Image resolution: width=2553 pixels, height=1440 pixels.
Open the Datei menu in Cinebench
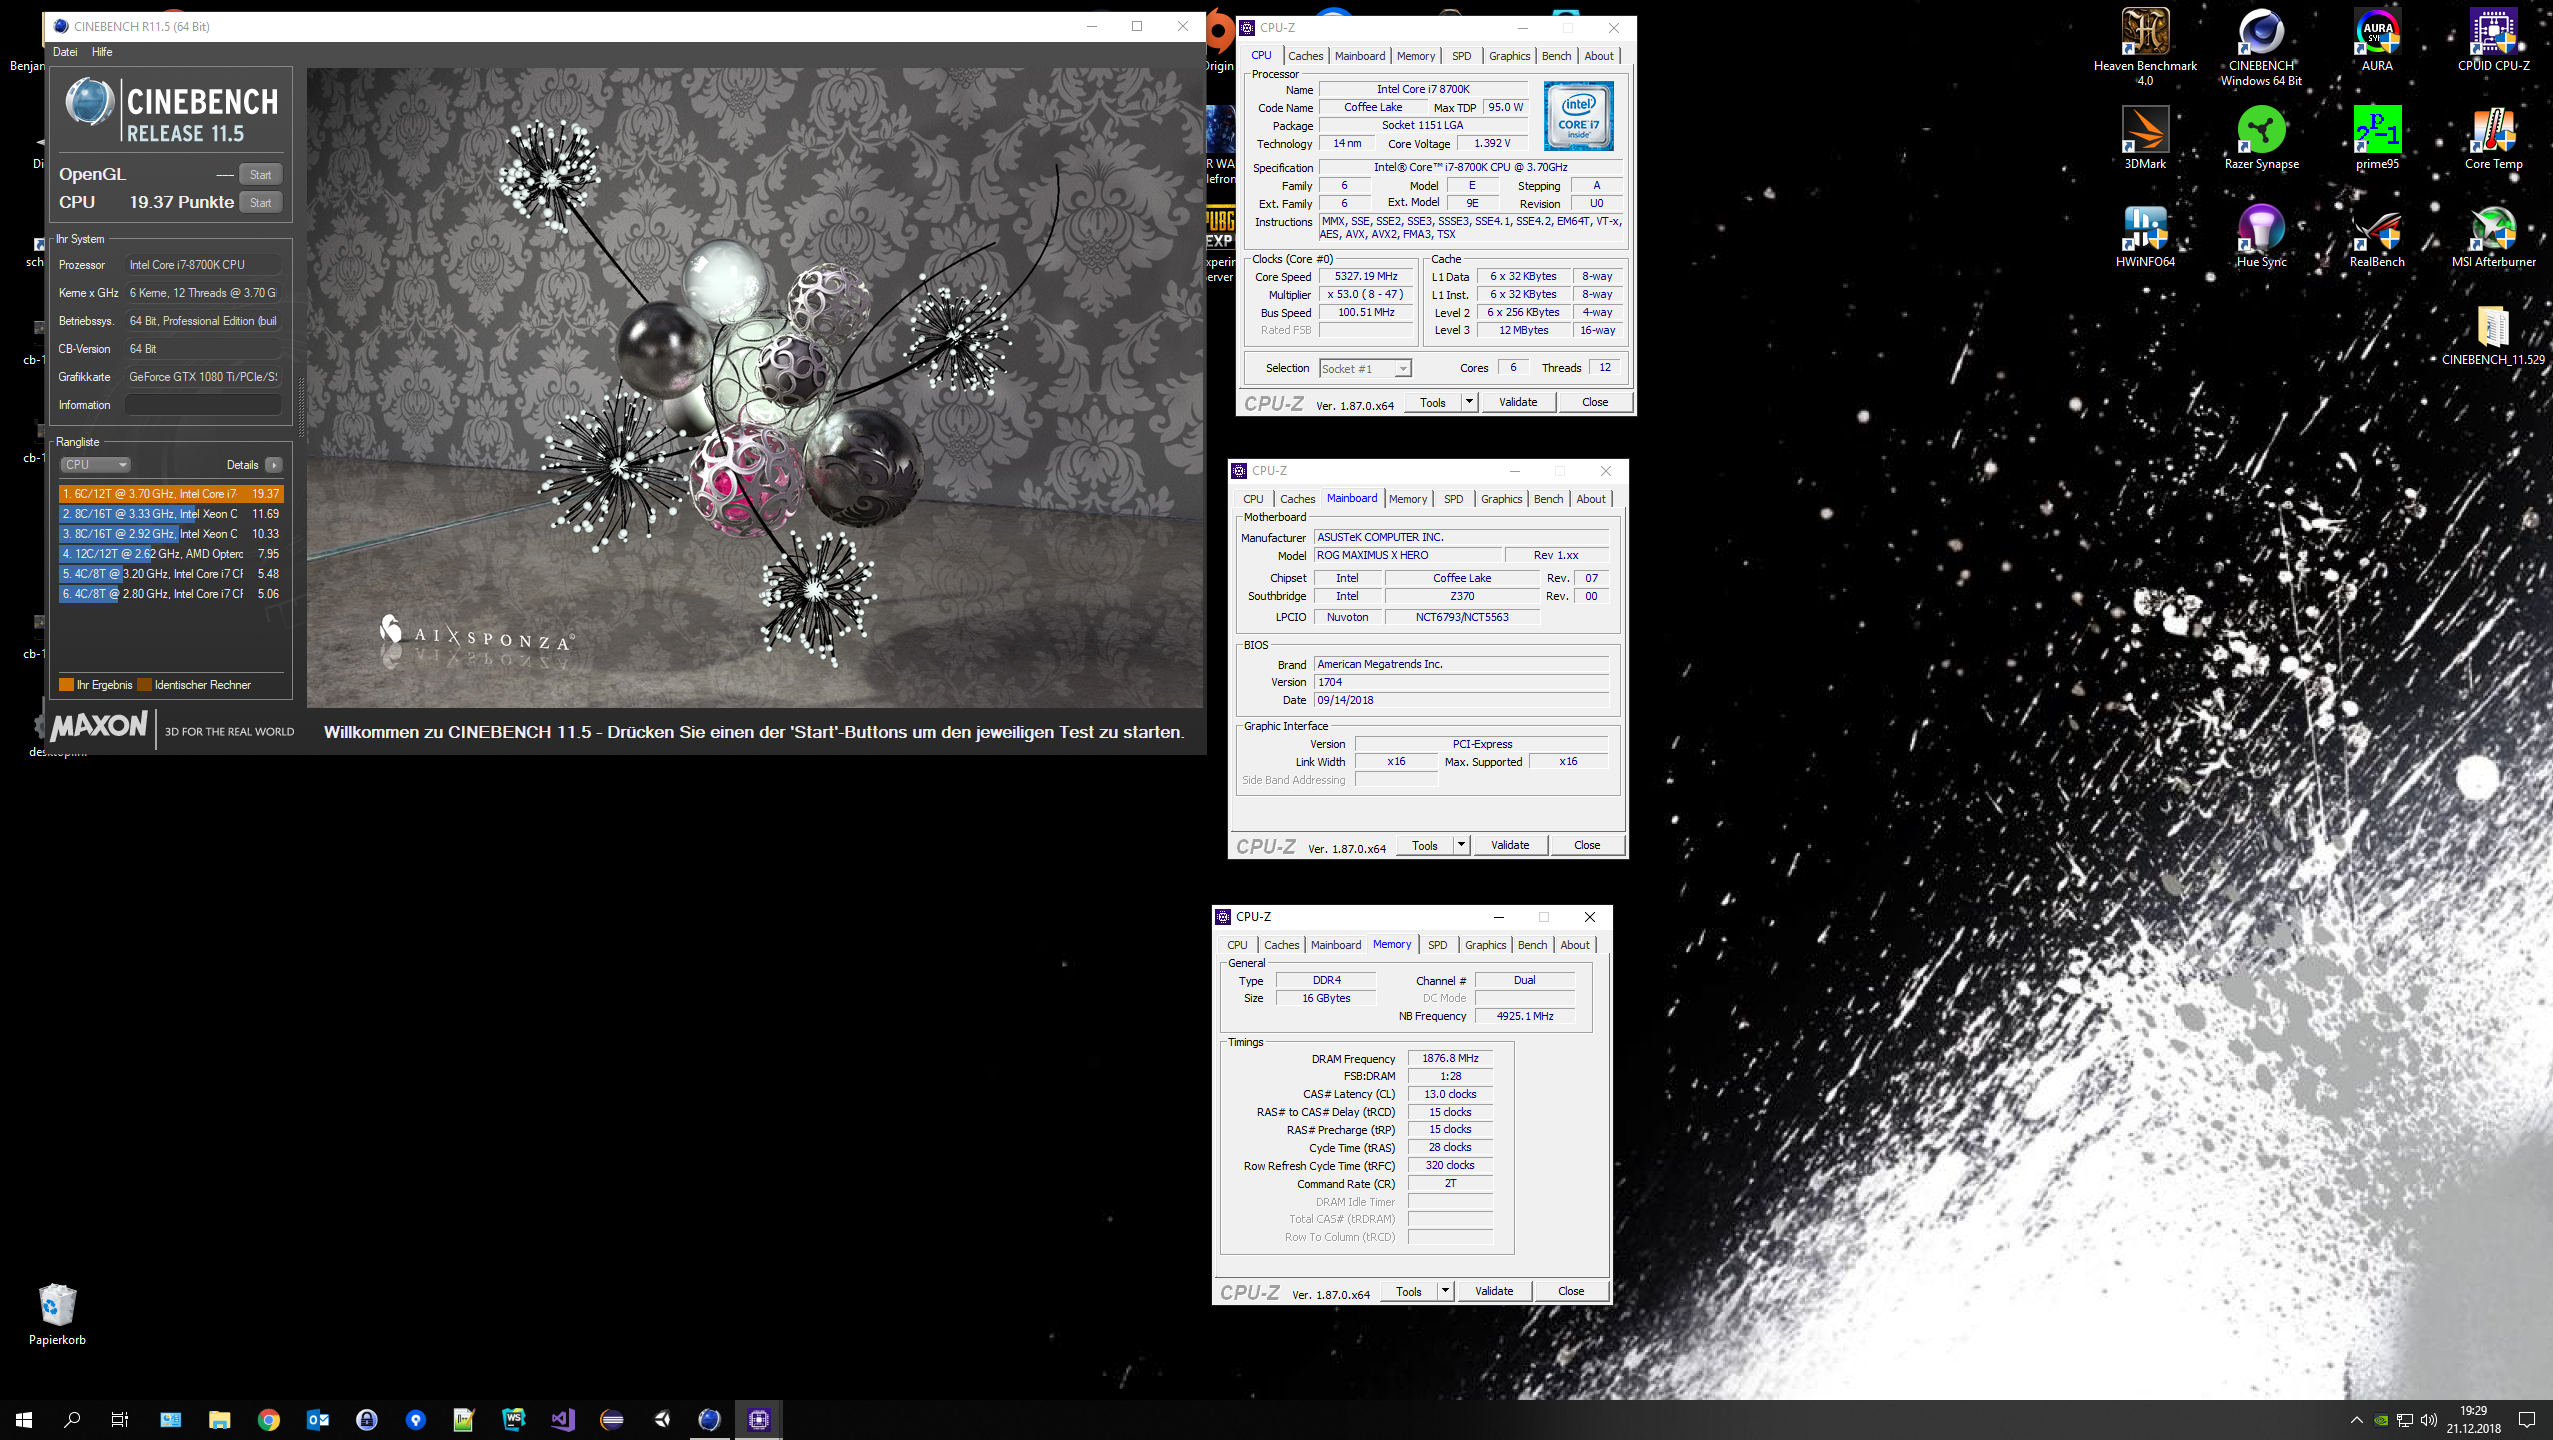pyautogui.click(x=65, y=52)
